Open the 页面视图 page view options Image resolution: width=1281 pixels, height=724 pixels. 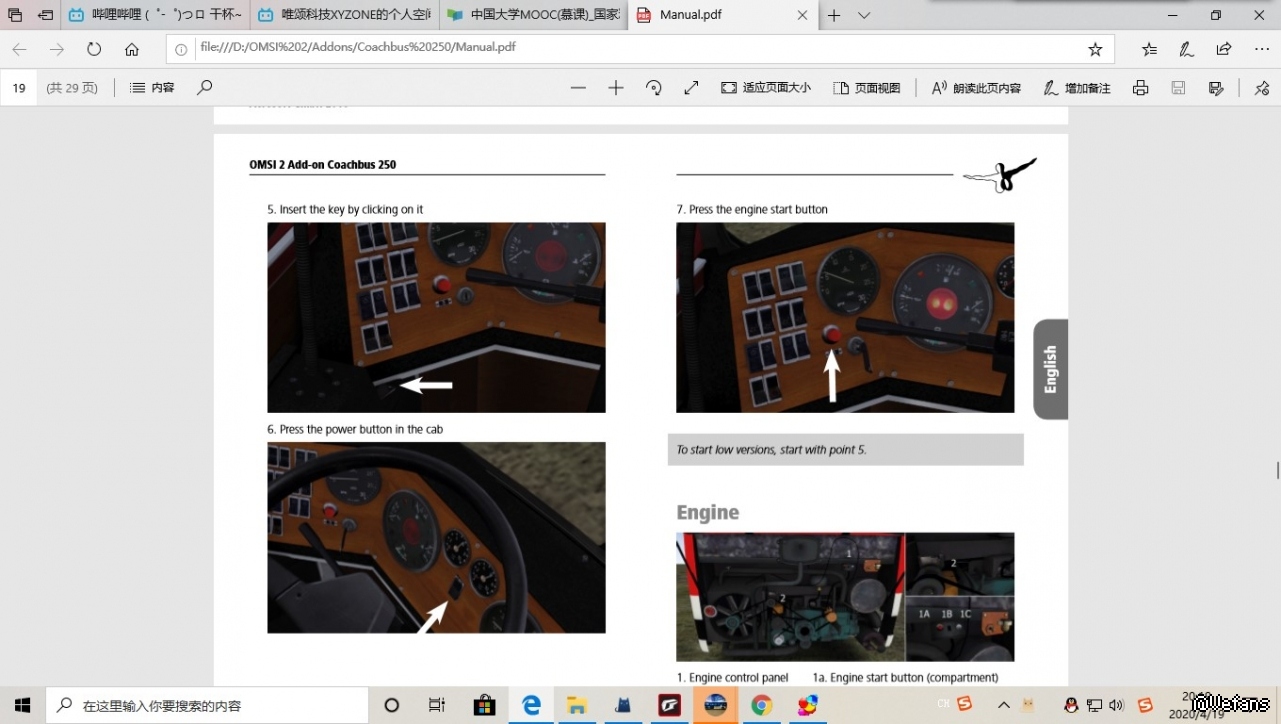pos(867,88)
